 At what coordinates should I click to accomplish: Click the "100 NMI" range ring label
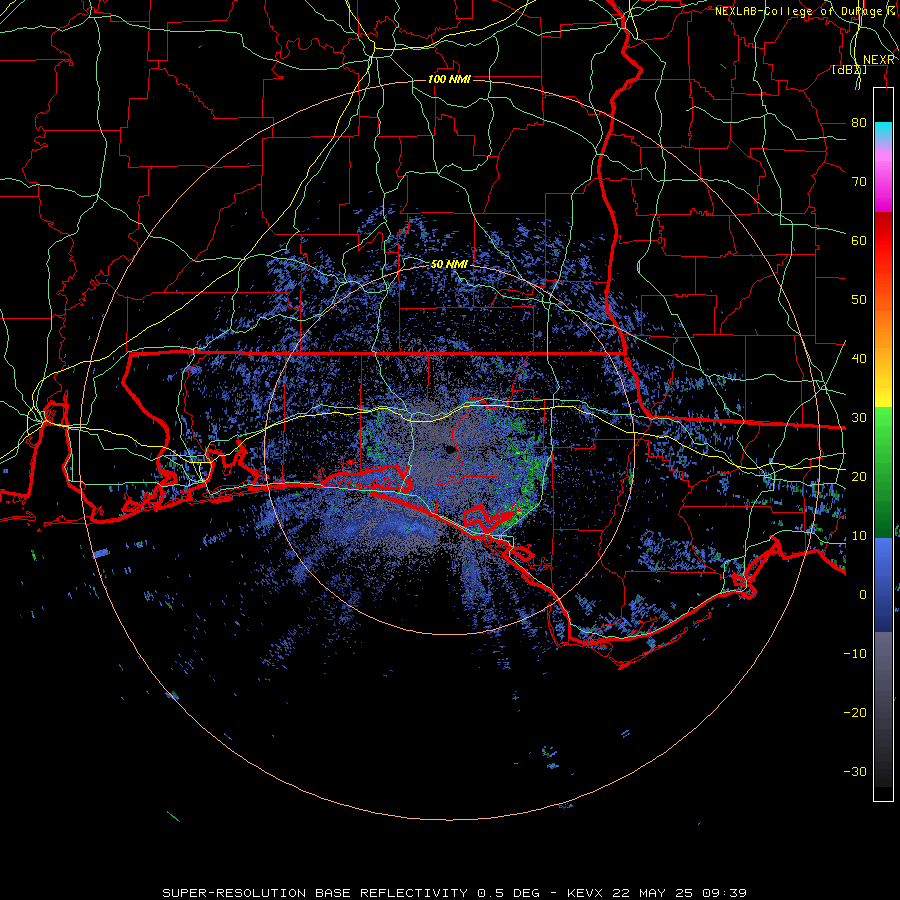[449, 79]
